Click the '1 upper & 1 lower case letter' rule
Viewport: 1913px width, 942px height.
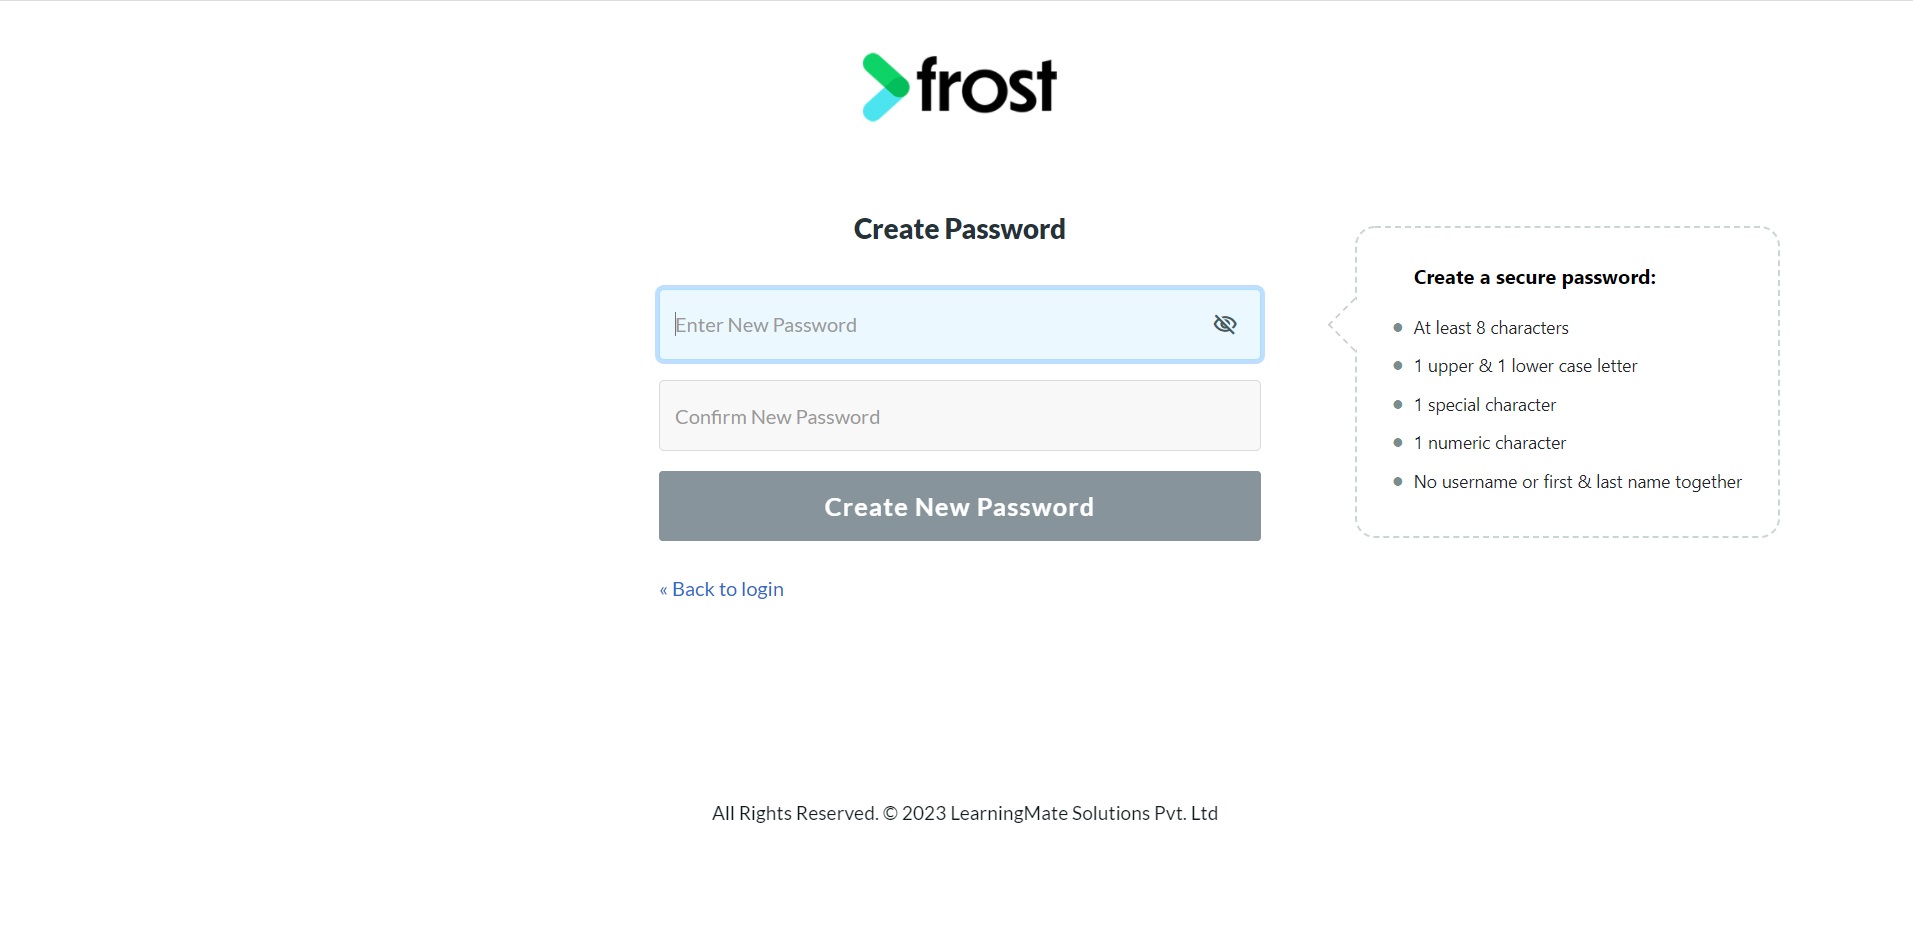pyautogui.click(x=1525, y=366)
